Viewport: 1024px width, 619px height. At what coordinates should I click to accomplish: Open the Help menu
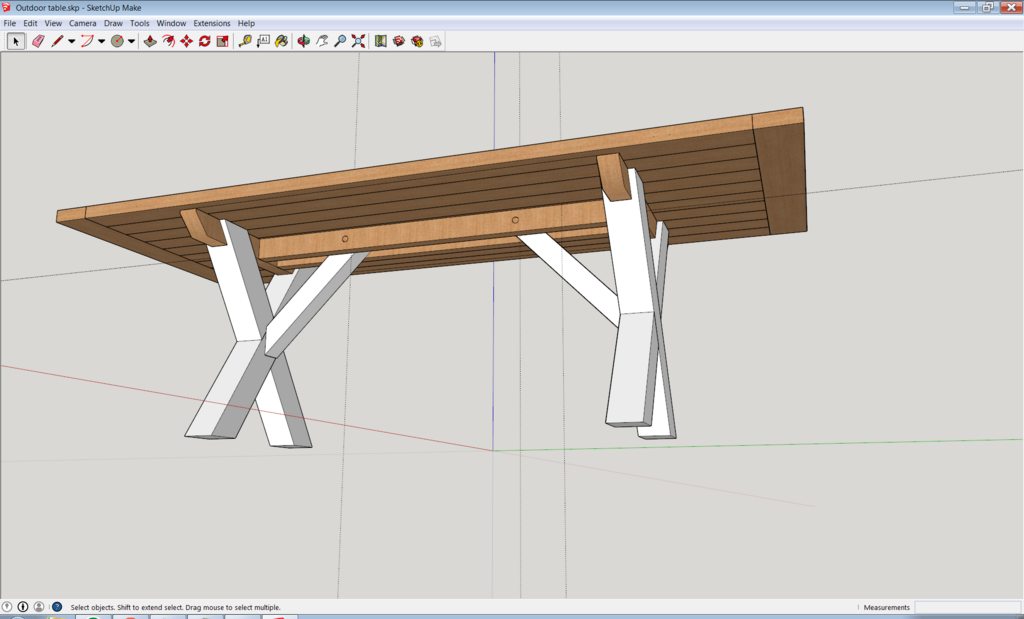(x=246, y=23)
